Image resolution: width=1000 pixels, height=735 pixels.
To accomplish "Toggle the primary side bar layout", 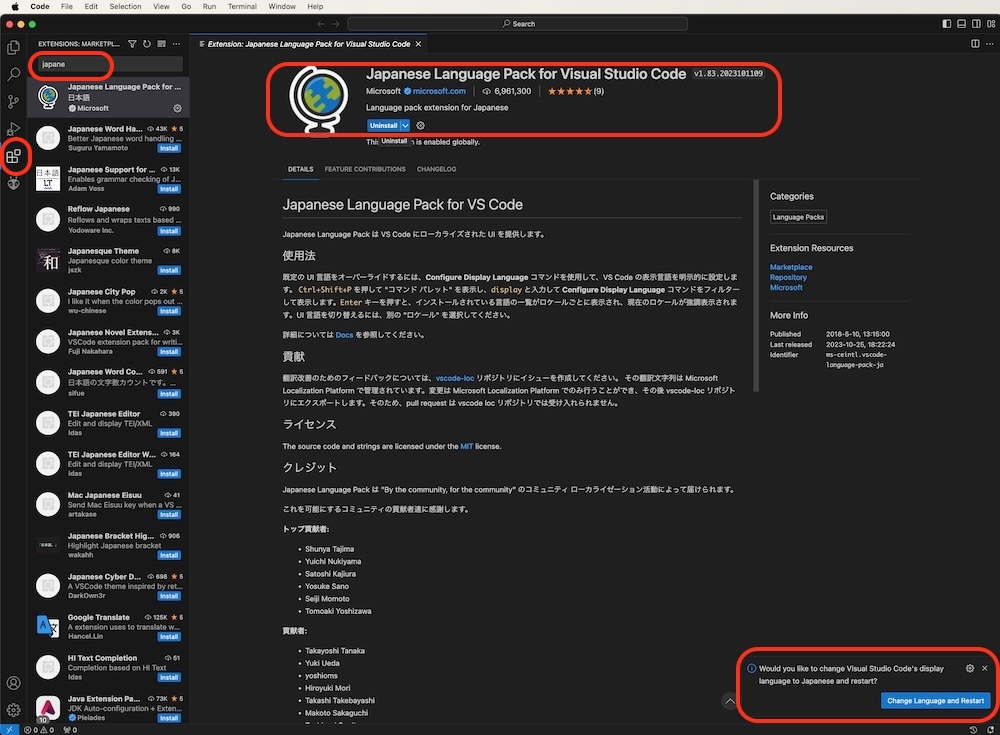I will point(947,23).
